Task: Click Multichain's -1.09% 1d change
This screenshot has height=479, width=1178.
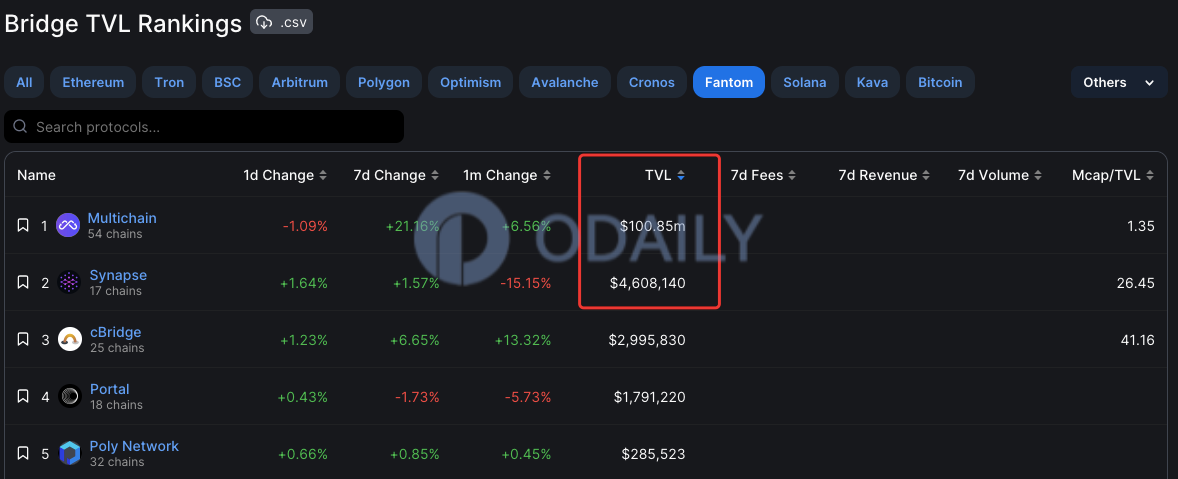Action: [x=305, y=226]
